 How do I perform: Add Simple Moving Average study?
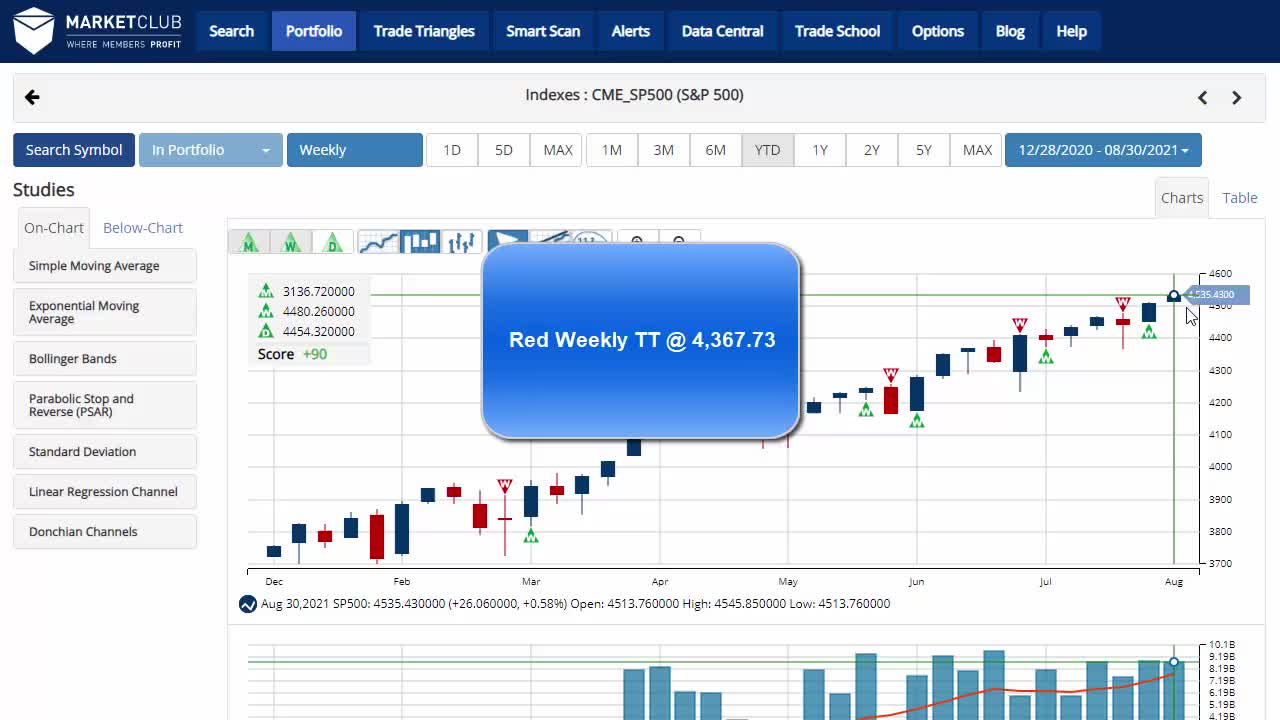point(105,266)
